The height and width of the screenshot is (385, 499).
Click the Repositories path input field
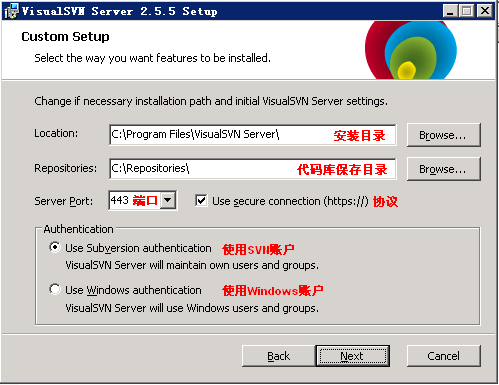pos(253,169)
